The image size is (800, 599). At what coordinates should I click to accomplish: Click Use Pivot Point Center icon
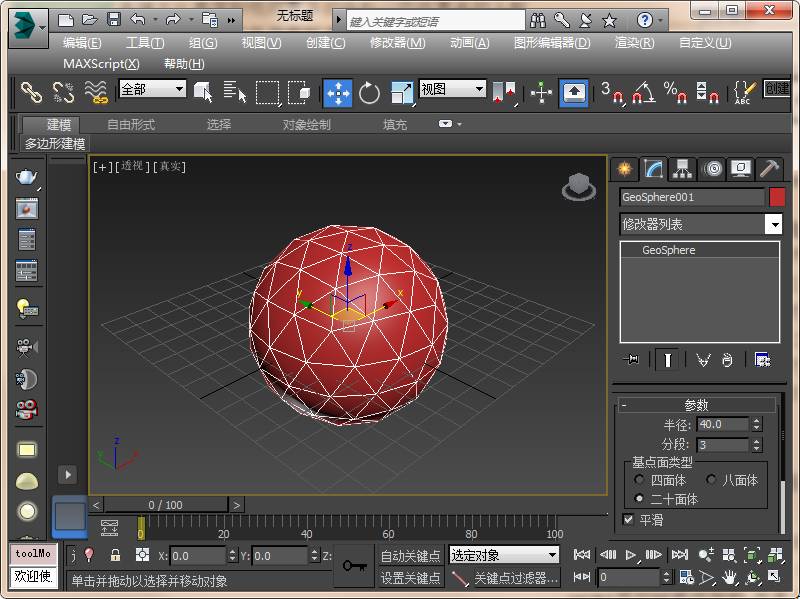505,92
